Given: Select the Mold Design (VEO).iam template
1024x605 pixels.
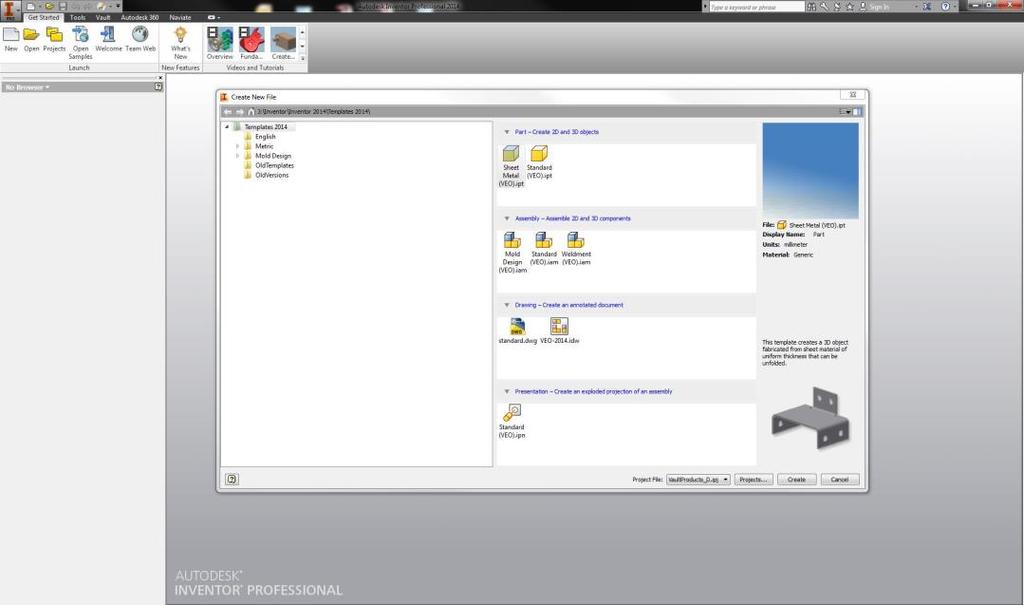Looking at the screenshot, I should 512,252.
